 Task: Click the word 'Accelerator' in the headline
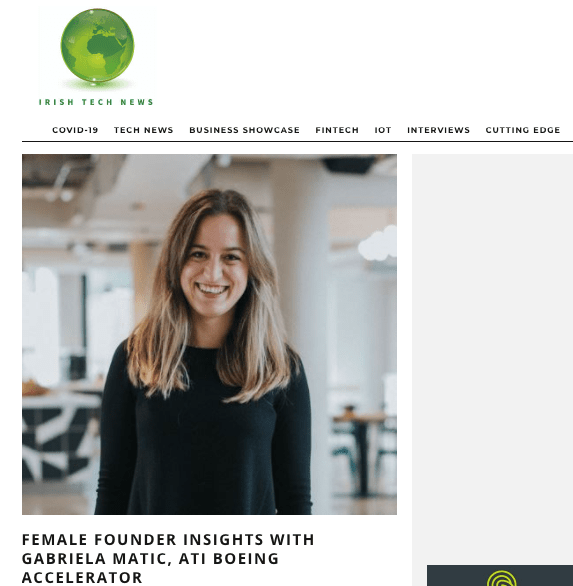click(x=82, y=577)
